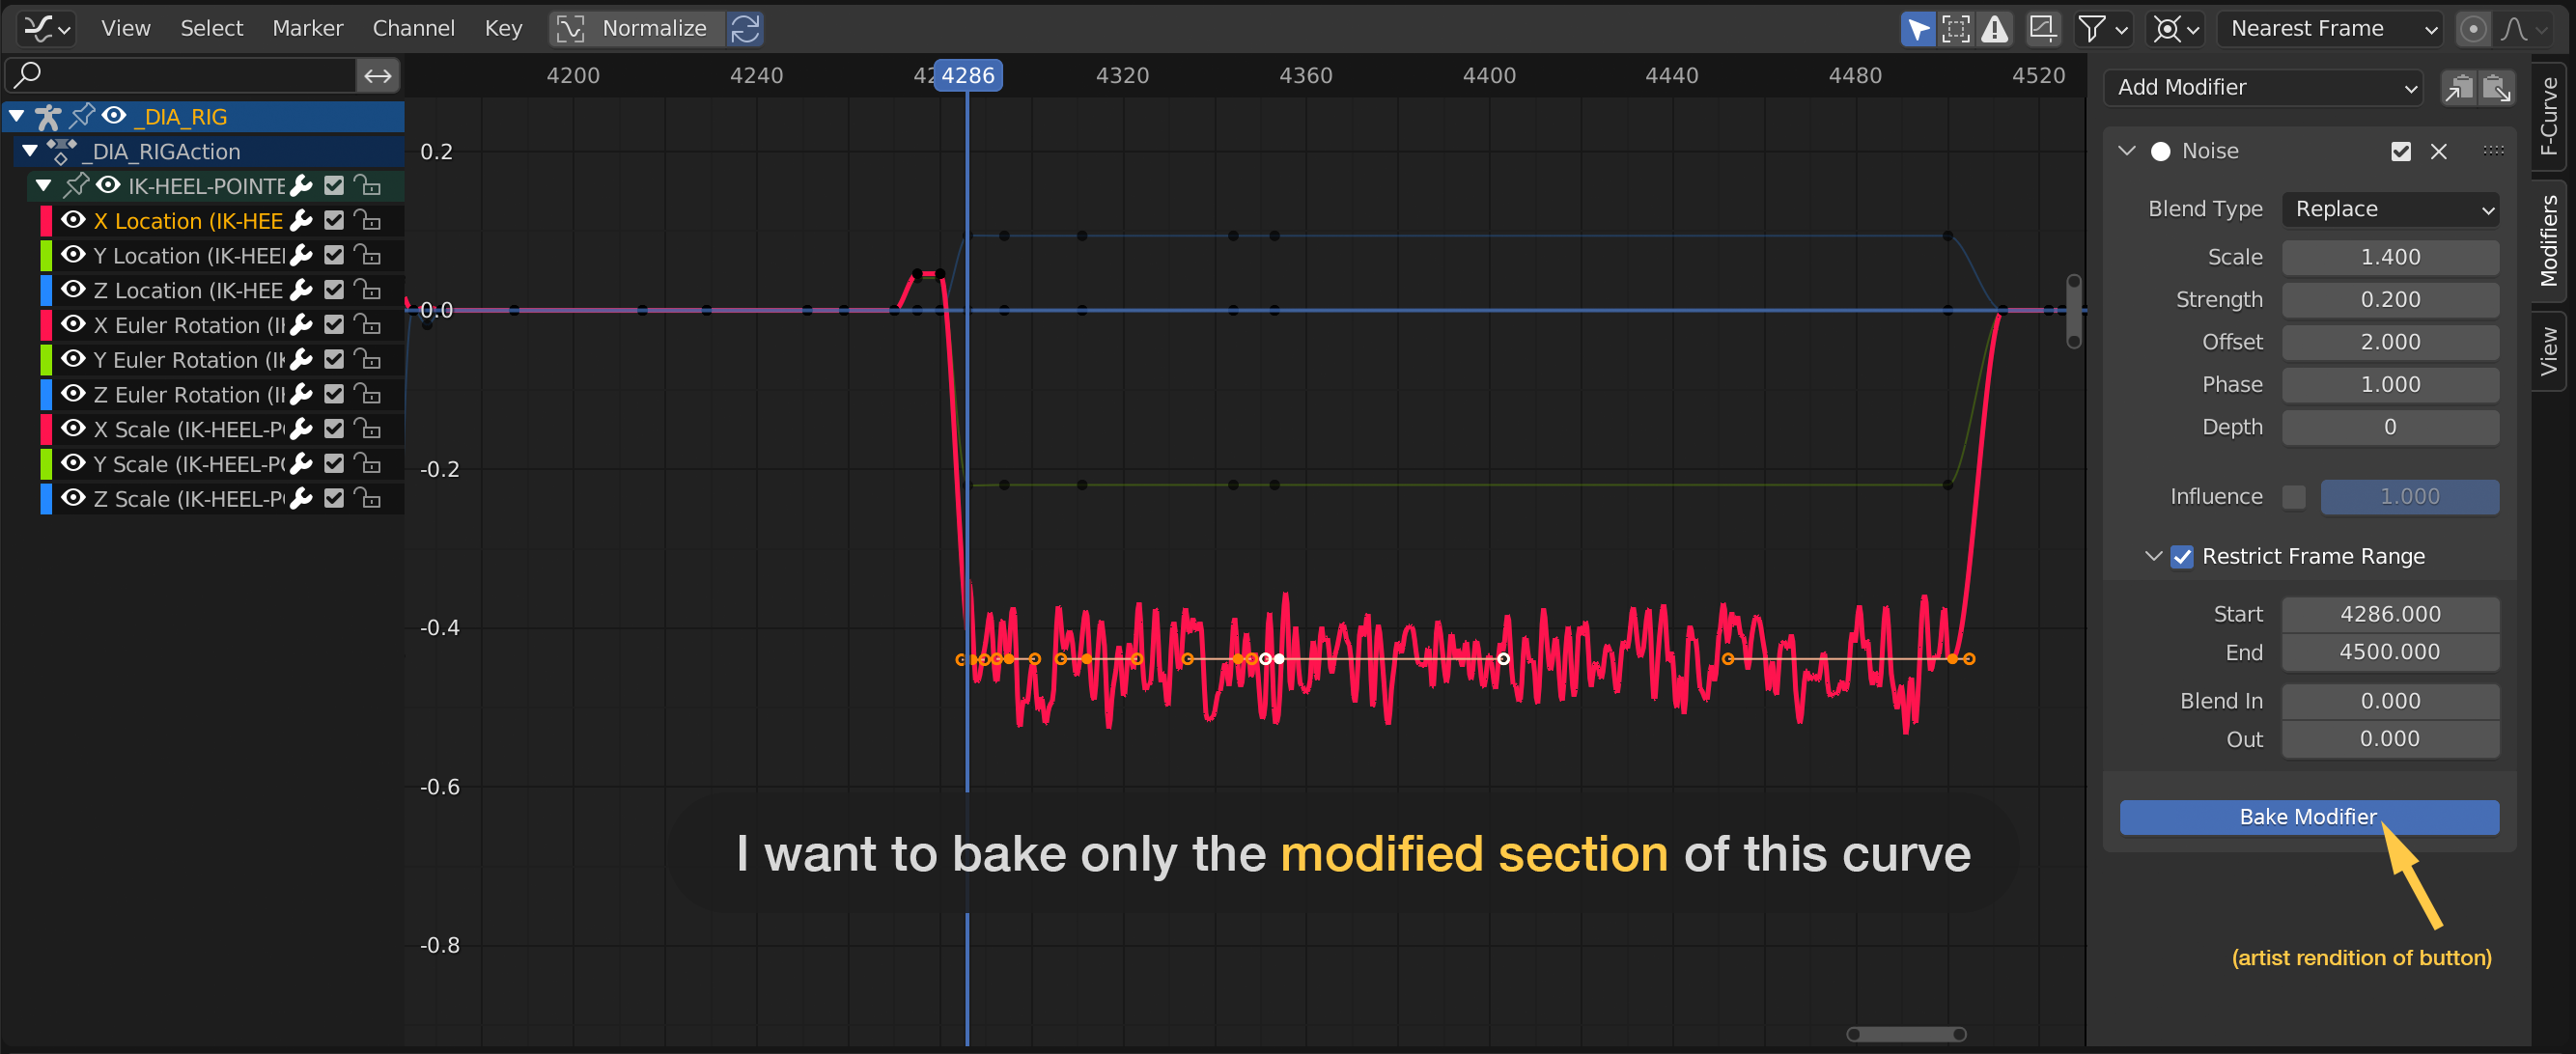Screen dimensions: 2576x1054
Task: Toggle only show errors warning icon
Action: 1994,28
